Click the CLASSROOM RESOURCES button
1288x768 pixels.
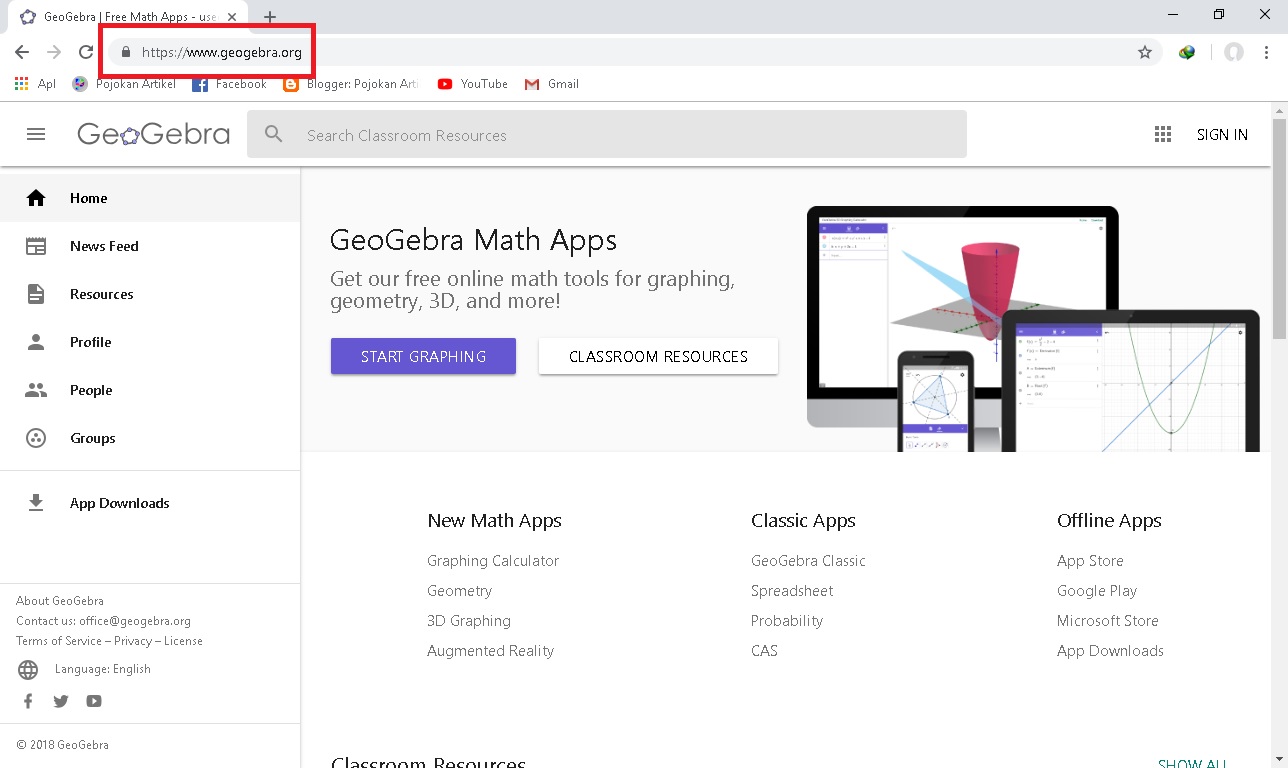658,356
